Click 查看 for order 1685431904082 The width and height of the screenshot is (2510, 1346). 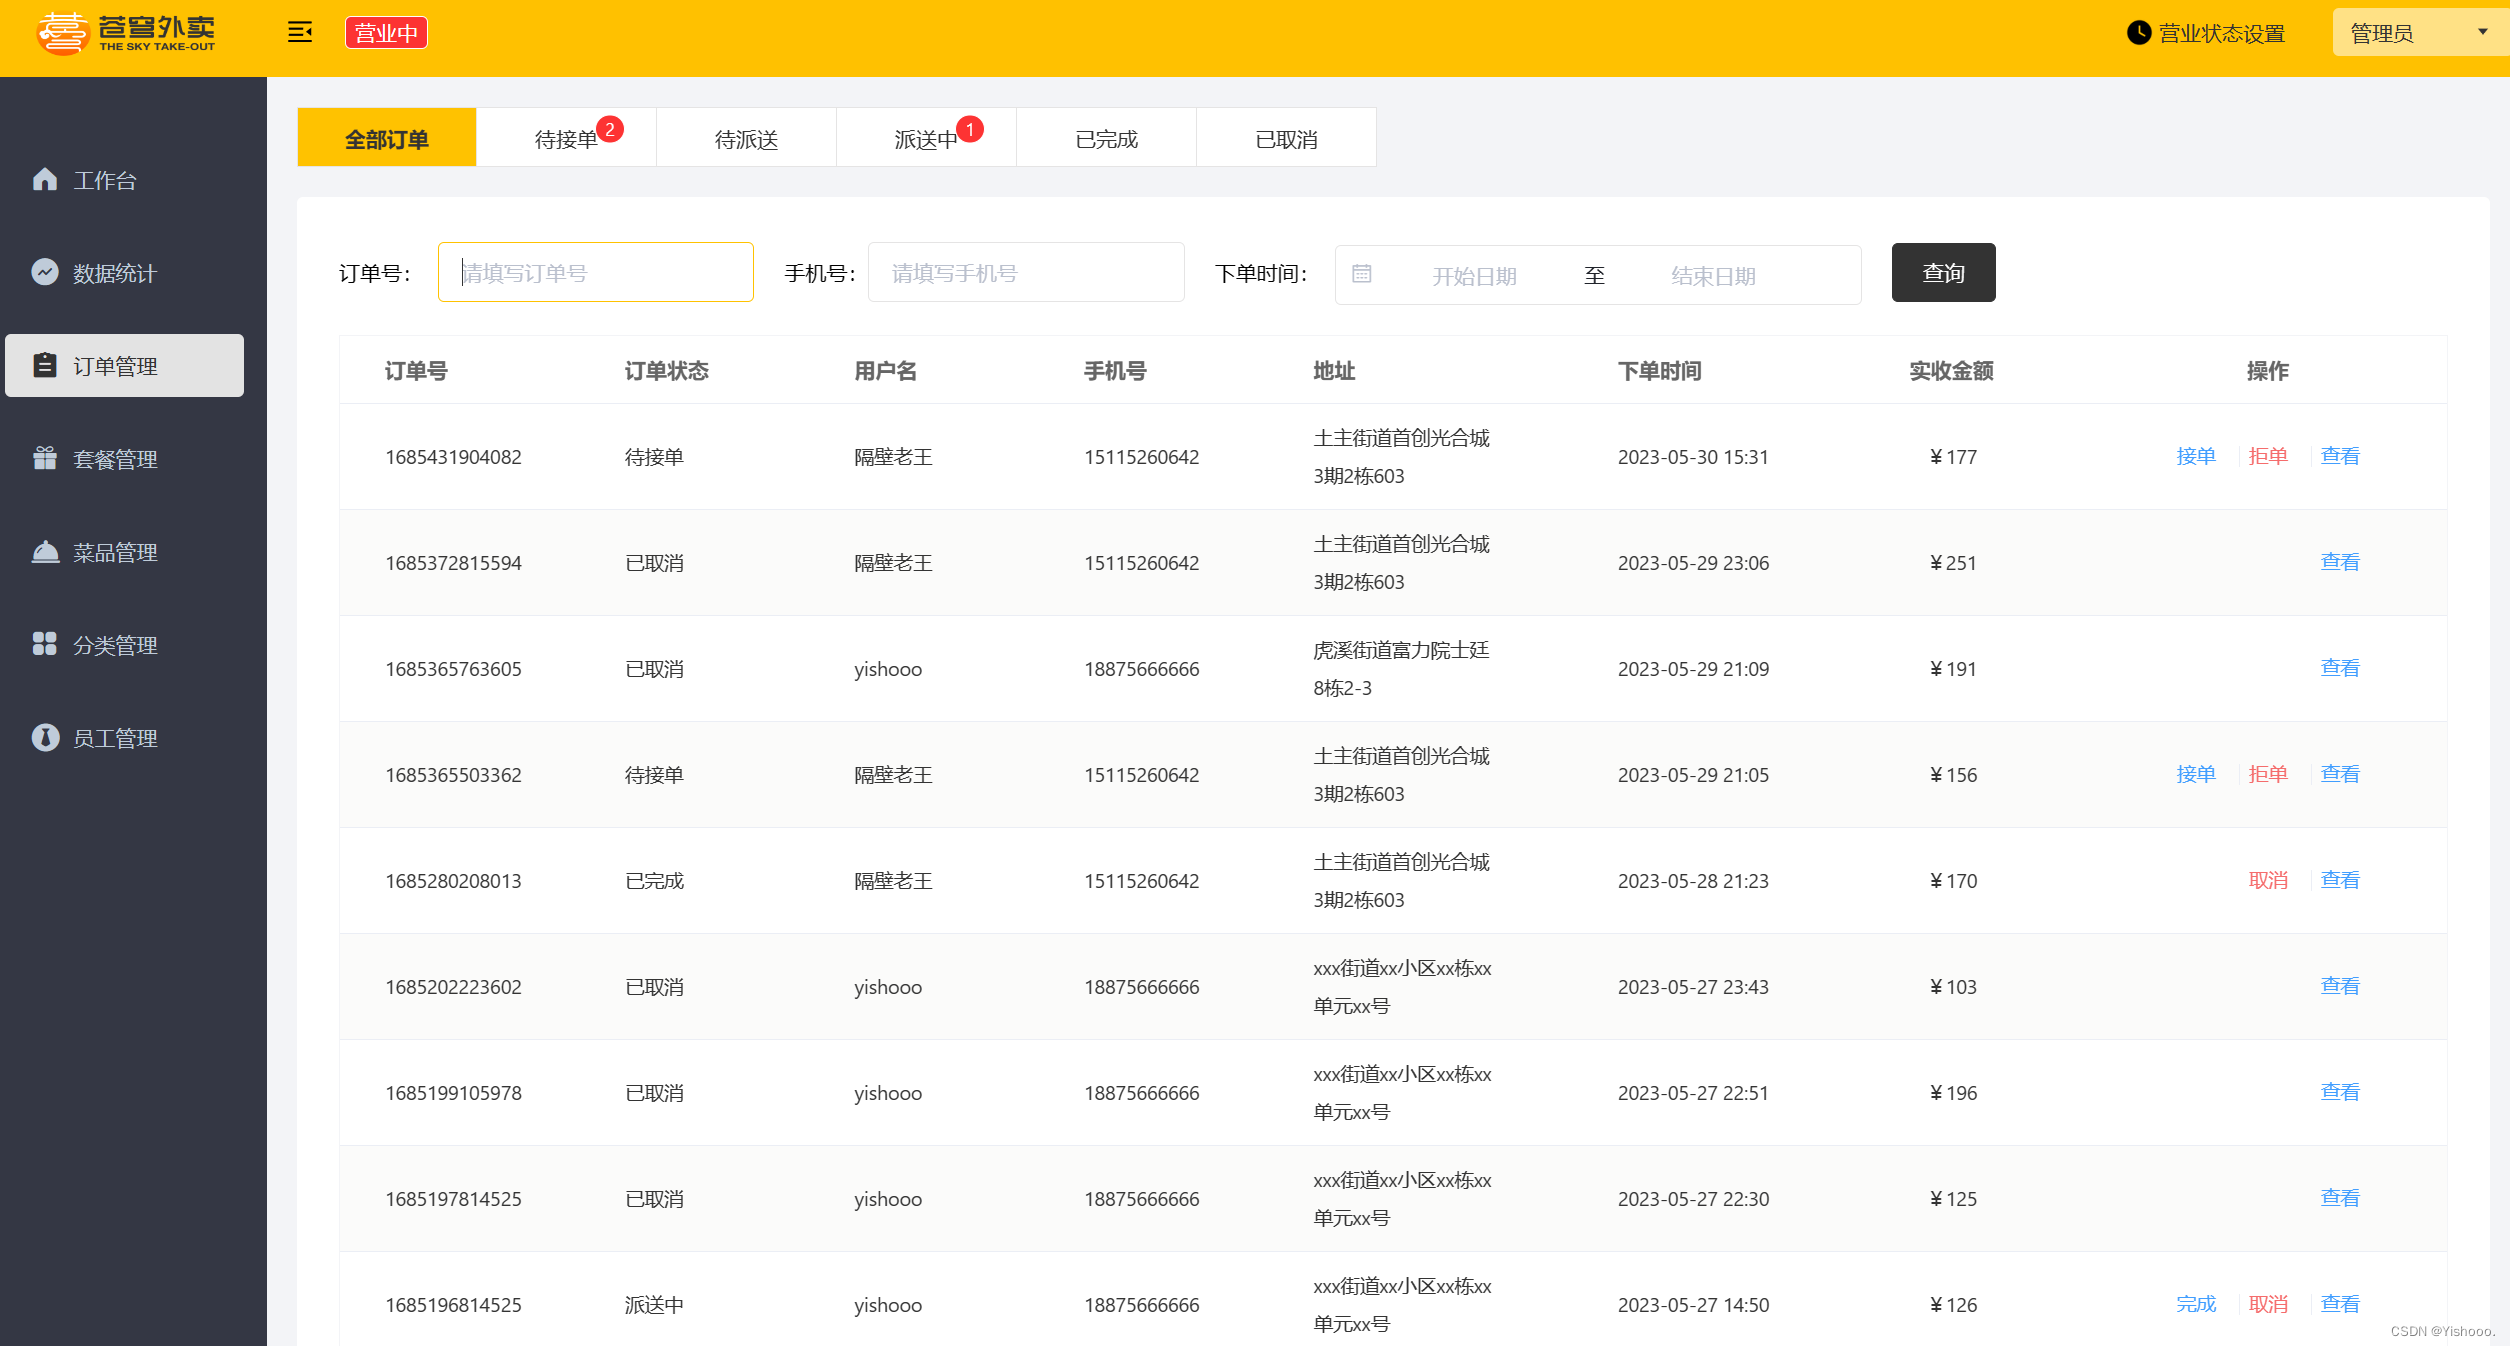(x=2340, y=456)
